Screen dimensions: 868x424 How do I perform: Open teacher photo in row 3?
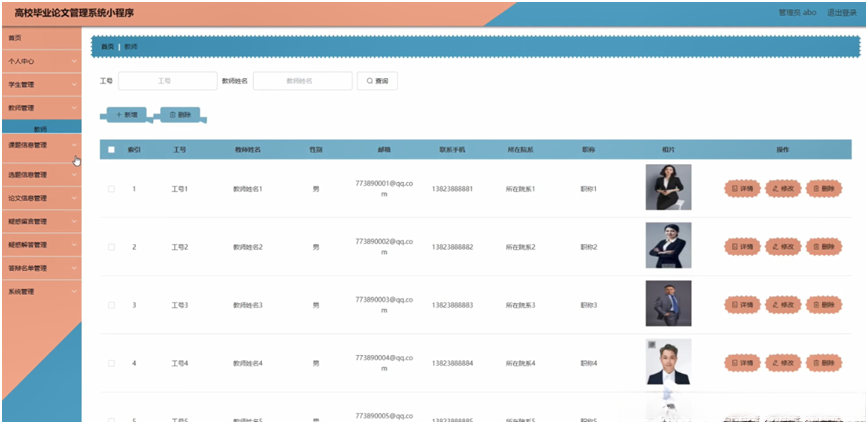(x=668, y=303)
